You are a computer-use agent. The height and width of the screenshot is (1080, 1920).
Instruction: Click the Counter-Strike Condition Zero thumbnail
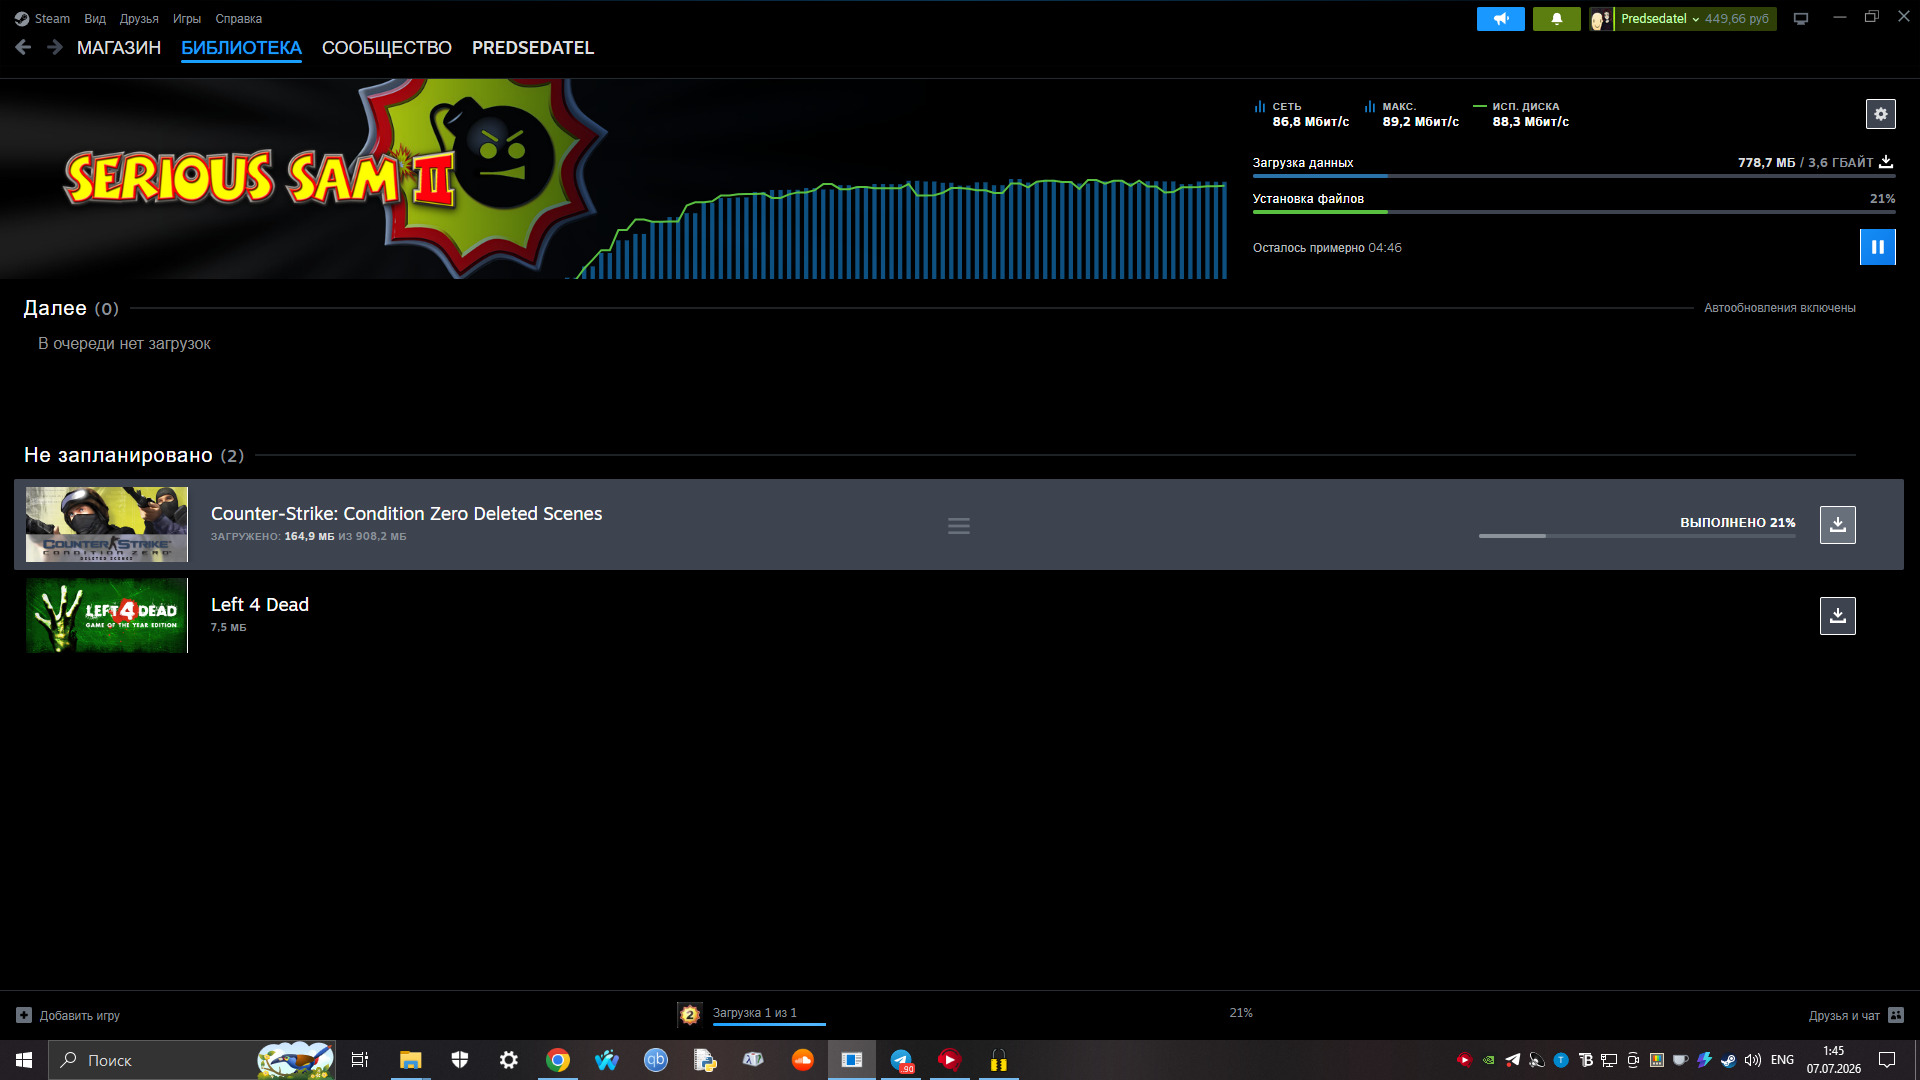click(107, 524)
